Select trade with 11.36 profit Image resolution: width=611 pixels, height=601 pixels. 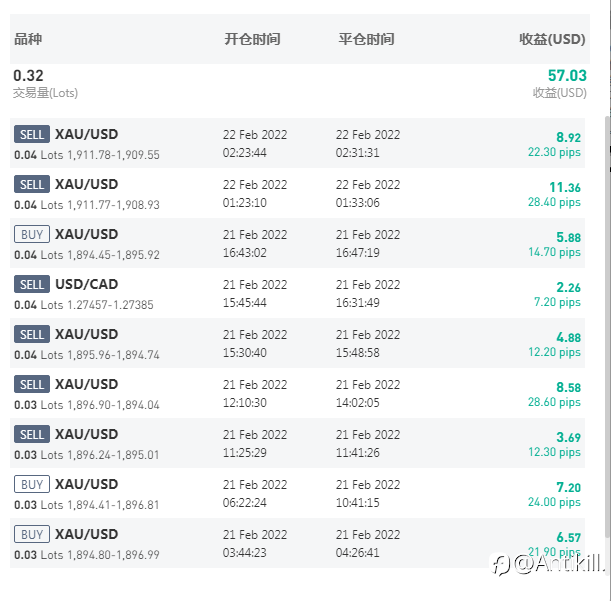coord(297,193)
